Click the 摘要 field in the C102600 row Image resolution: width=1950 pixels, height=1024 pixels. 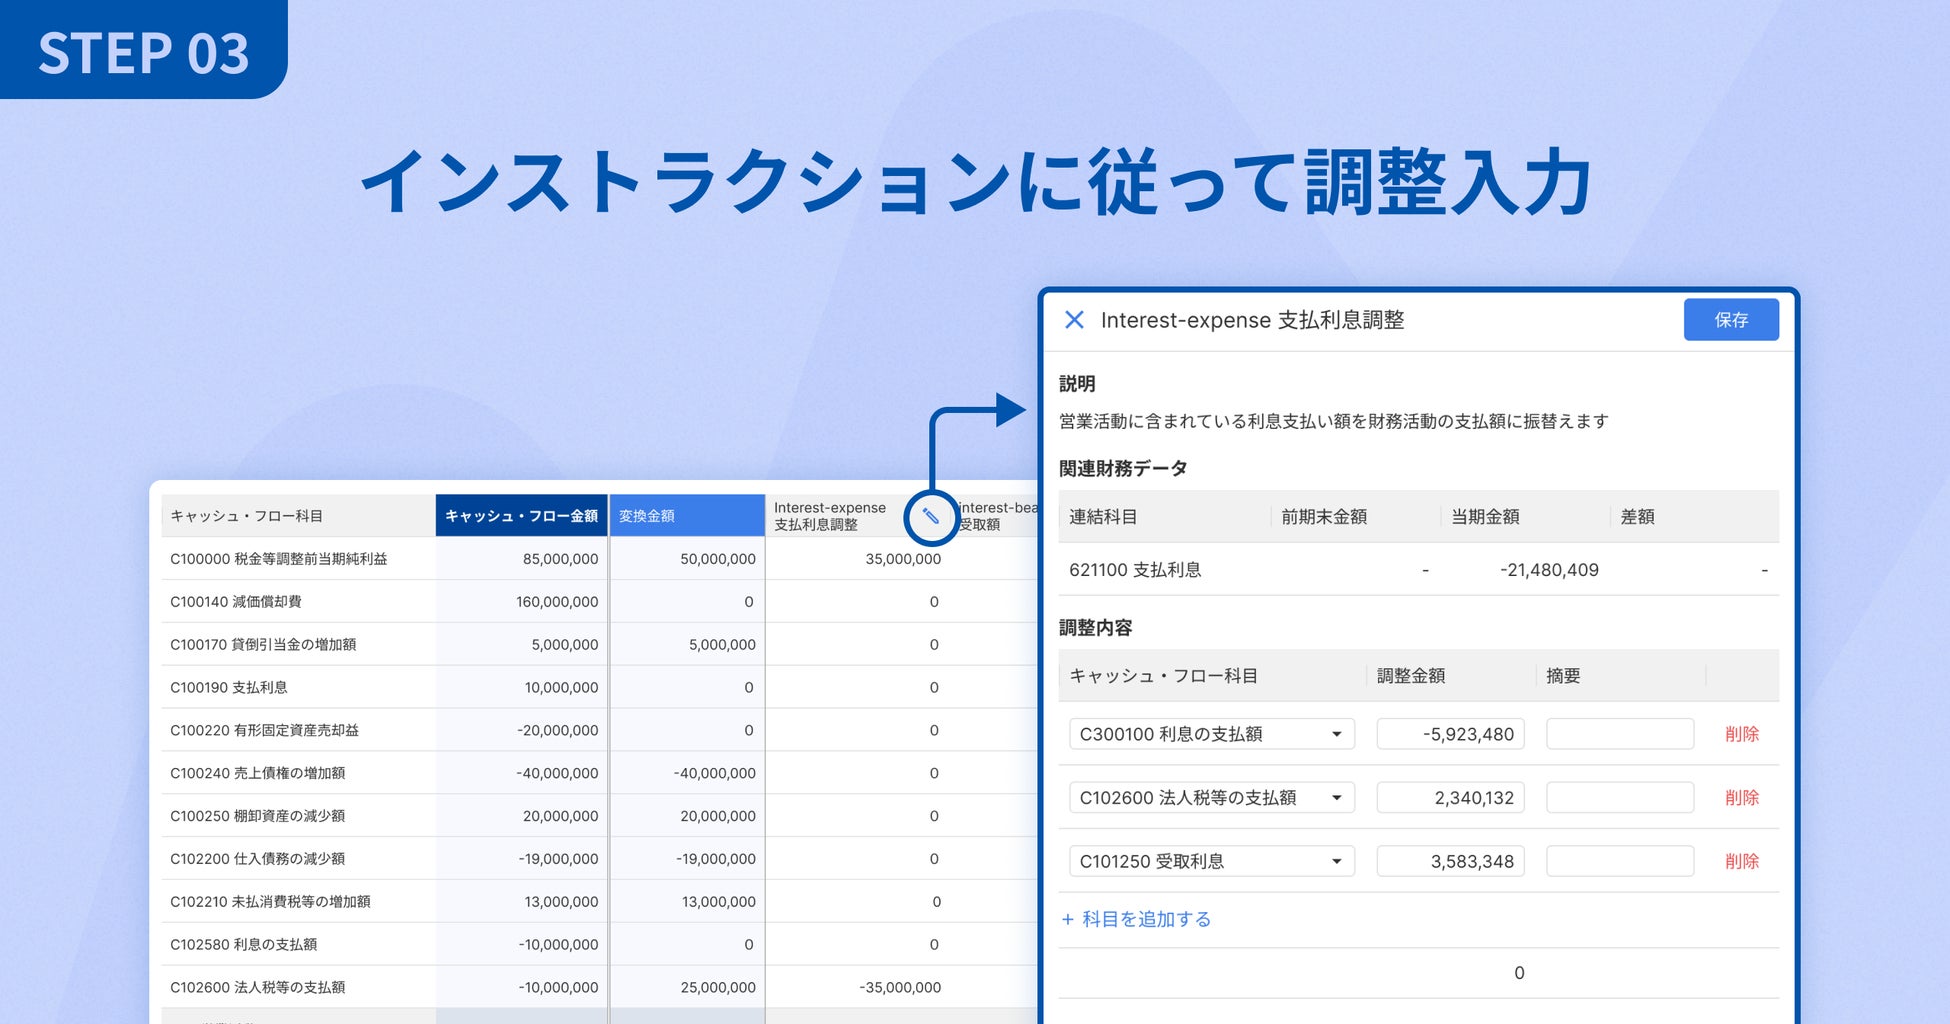[1620, 798]
